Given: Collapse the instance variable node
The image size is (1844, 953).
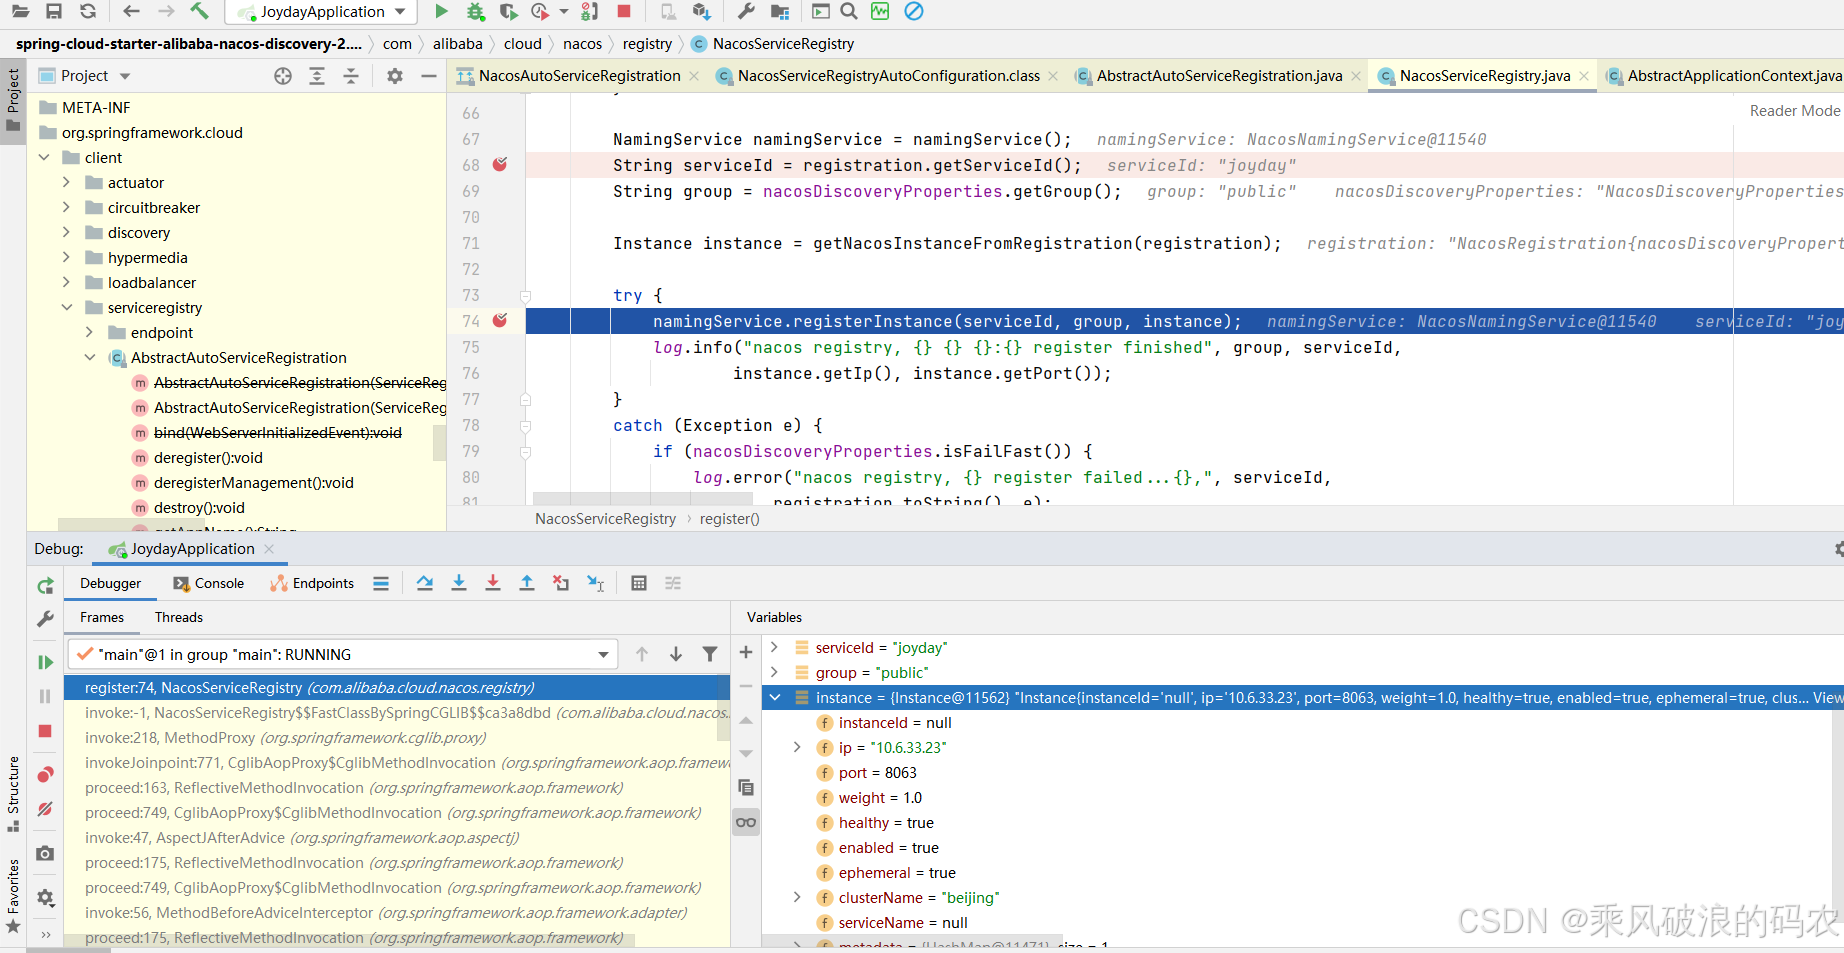Looking at the screenshot, I should click(x=775, y=698).
